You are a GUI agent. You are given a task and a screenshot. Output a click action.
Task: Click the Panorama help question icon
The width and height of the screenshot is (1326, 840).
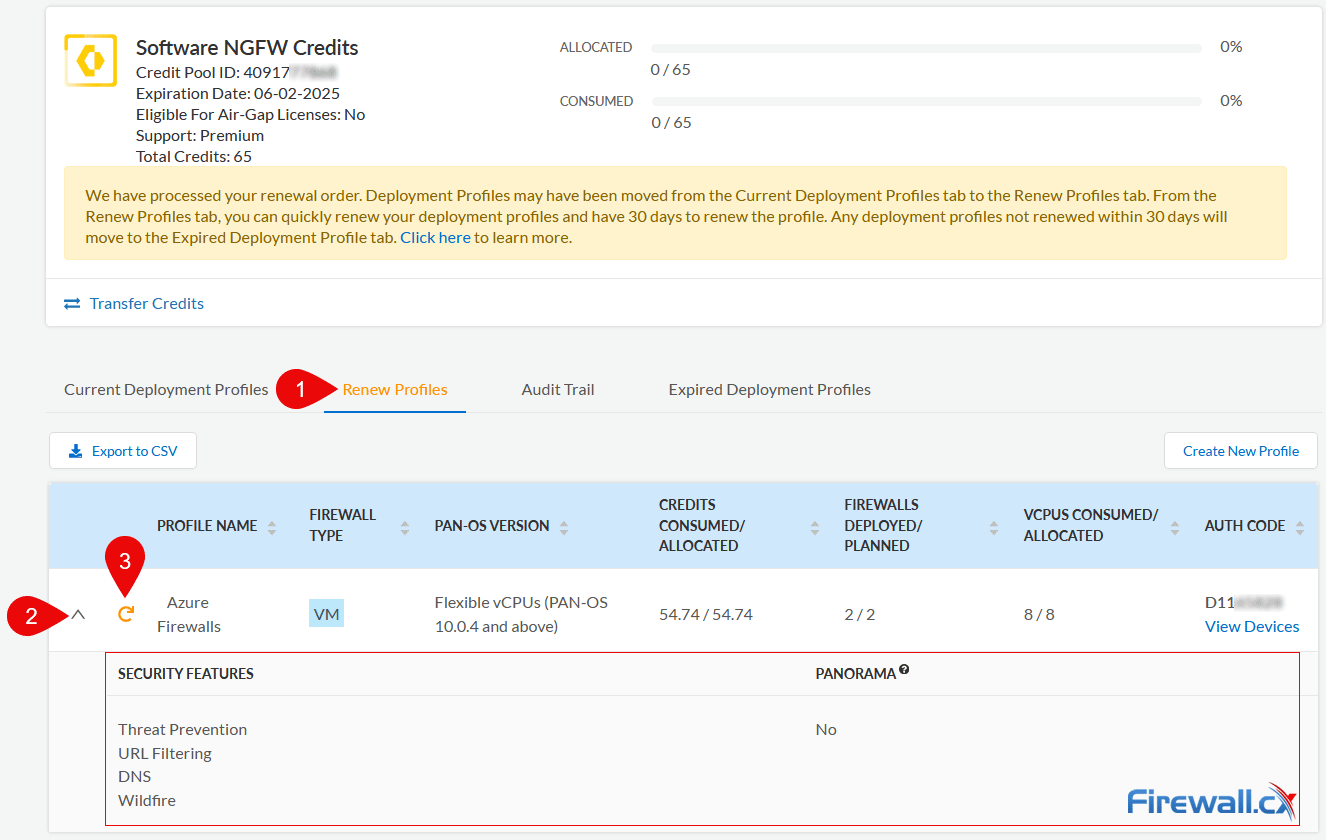point(904,670)
